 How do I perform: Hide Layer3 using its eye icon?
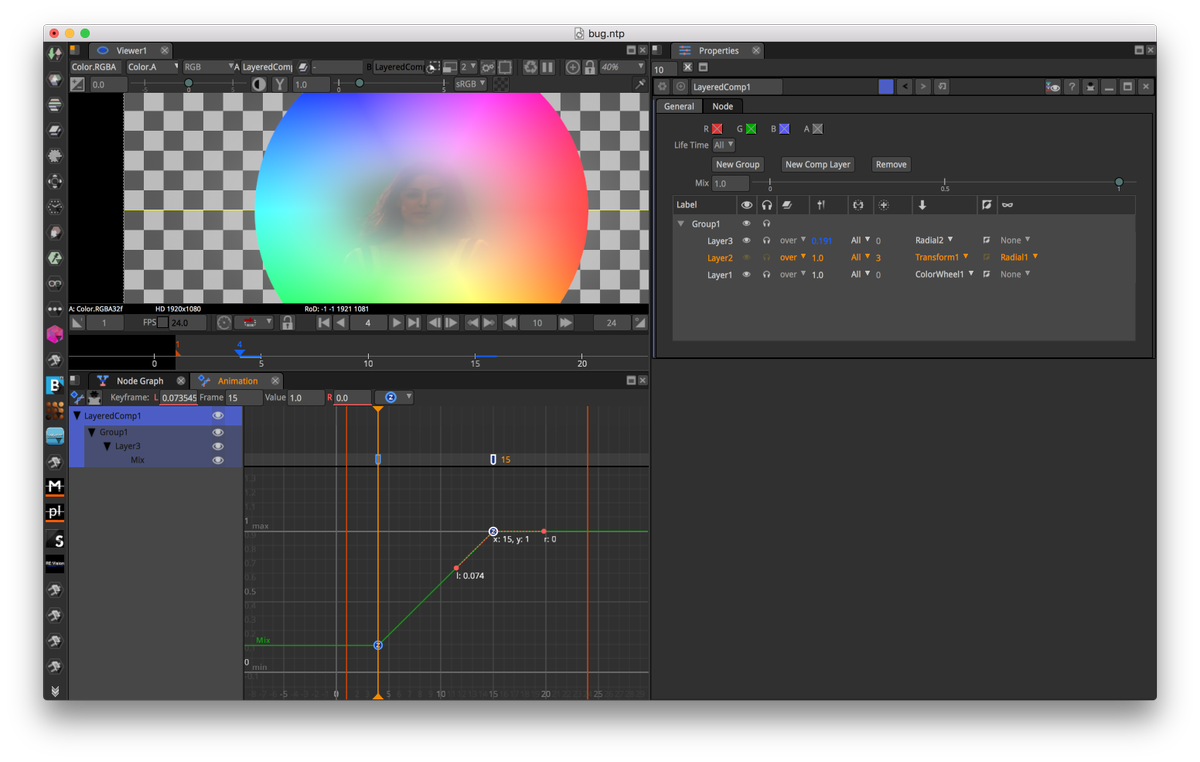pos(748,240)
